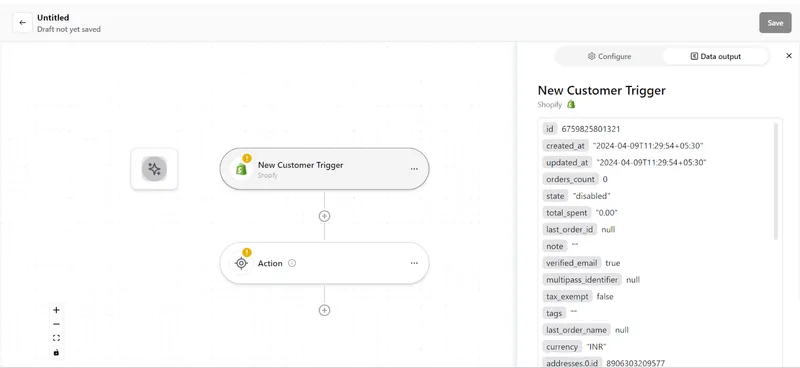Select the total_spent field tag

pyautogui.click(x=567, y=213)
